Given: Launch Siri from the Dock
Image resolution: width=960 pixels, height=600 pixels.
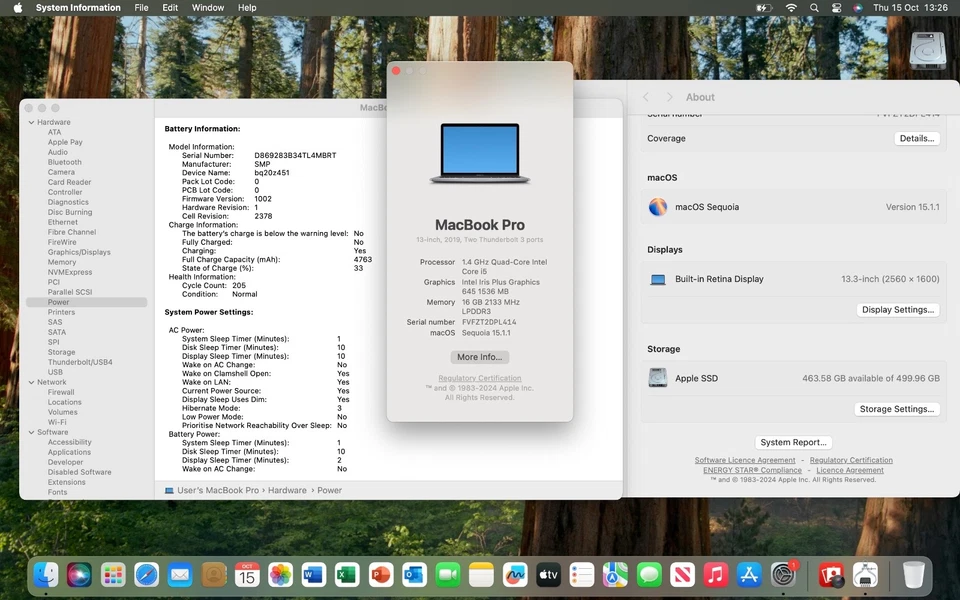Looking at the screenshot, I should (x=80, y=575).
